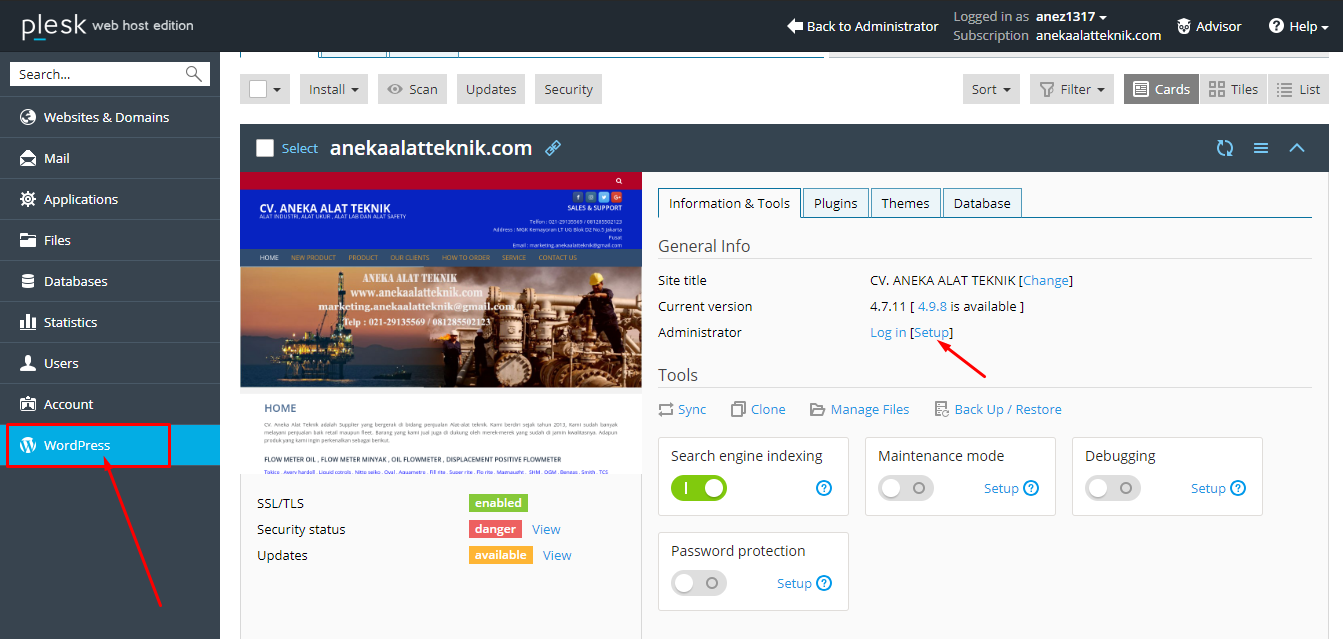Click the Administrator Setup link

[x=932, y=332]
